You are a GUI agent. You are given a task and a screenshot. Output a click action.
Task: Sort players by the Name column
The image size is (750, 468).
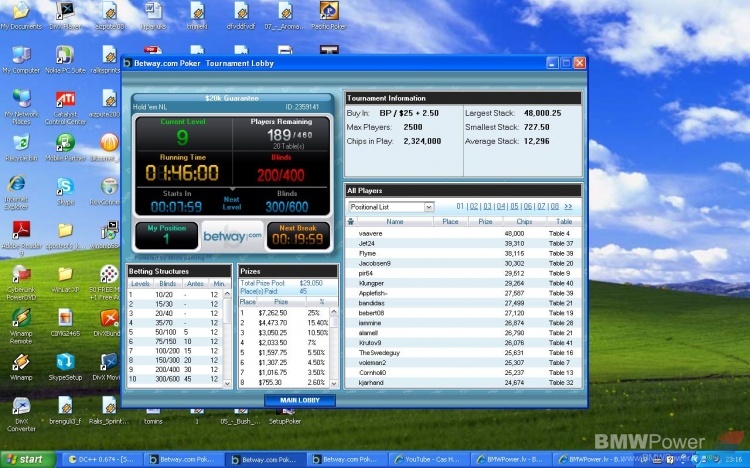click(x=395, y=222)
